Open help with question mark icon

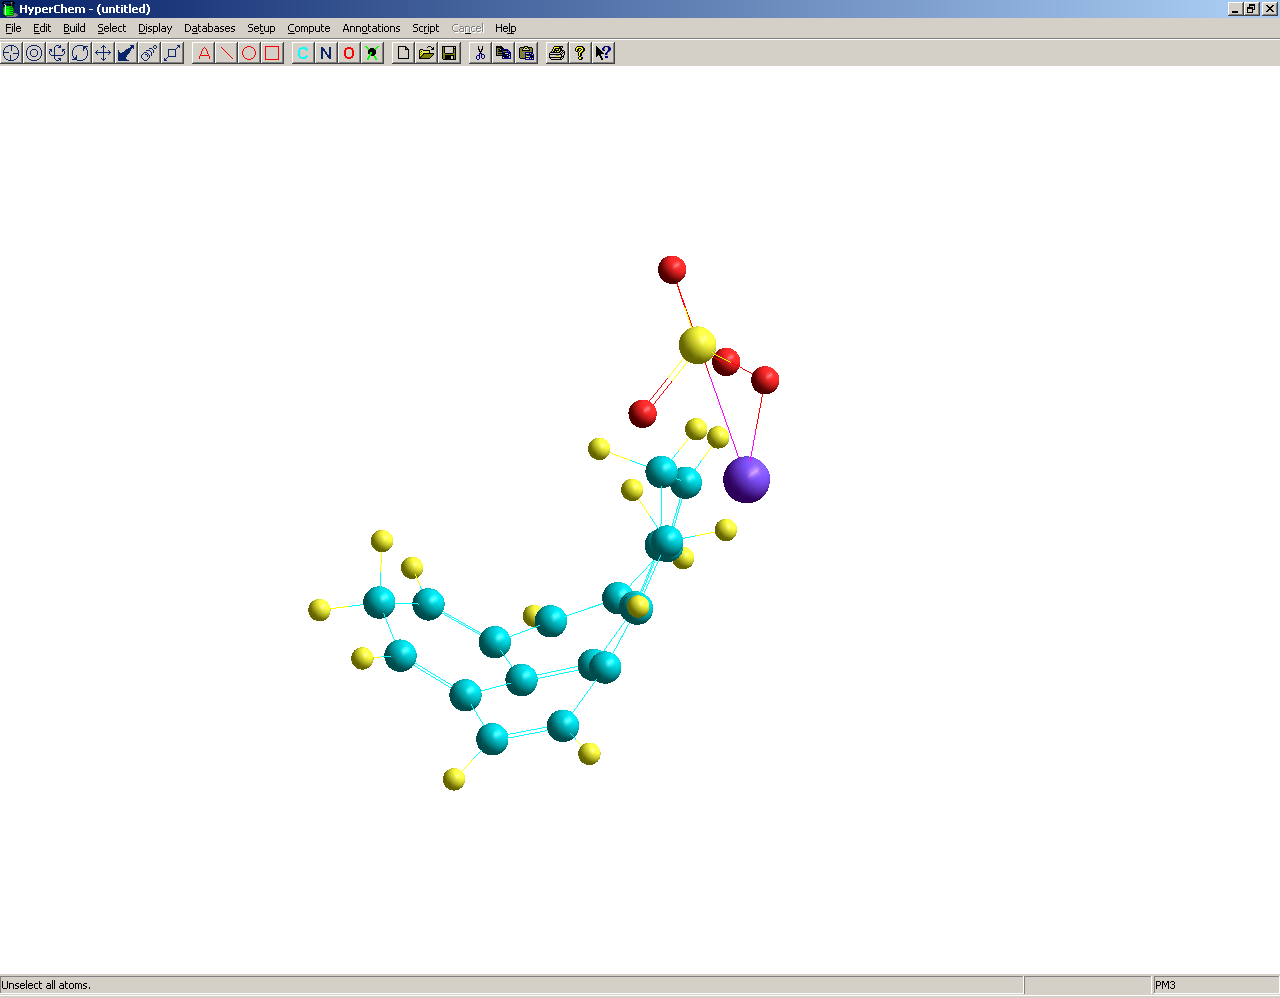coord(580,53)
